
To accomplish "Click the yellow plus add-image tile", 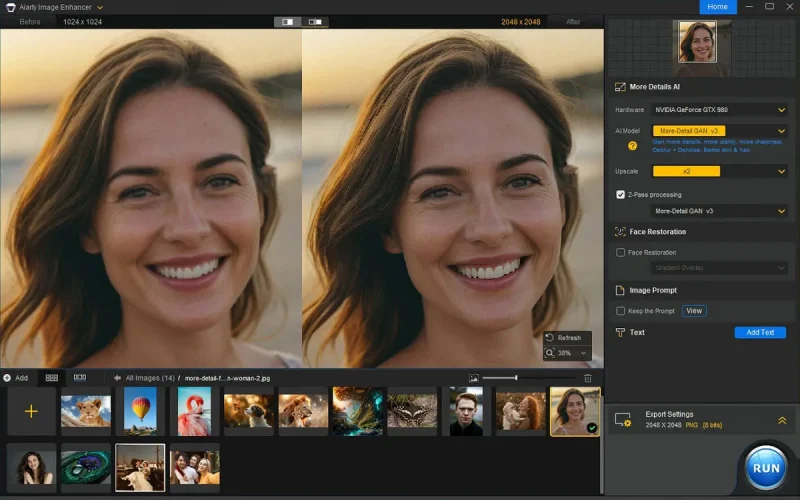I will [31, 411].
